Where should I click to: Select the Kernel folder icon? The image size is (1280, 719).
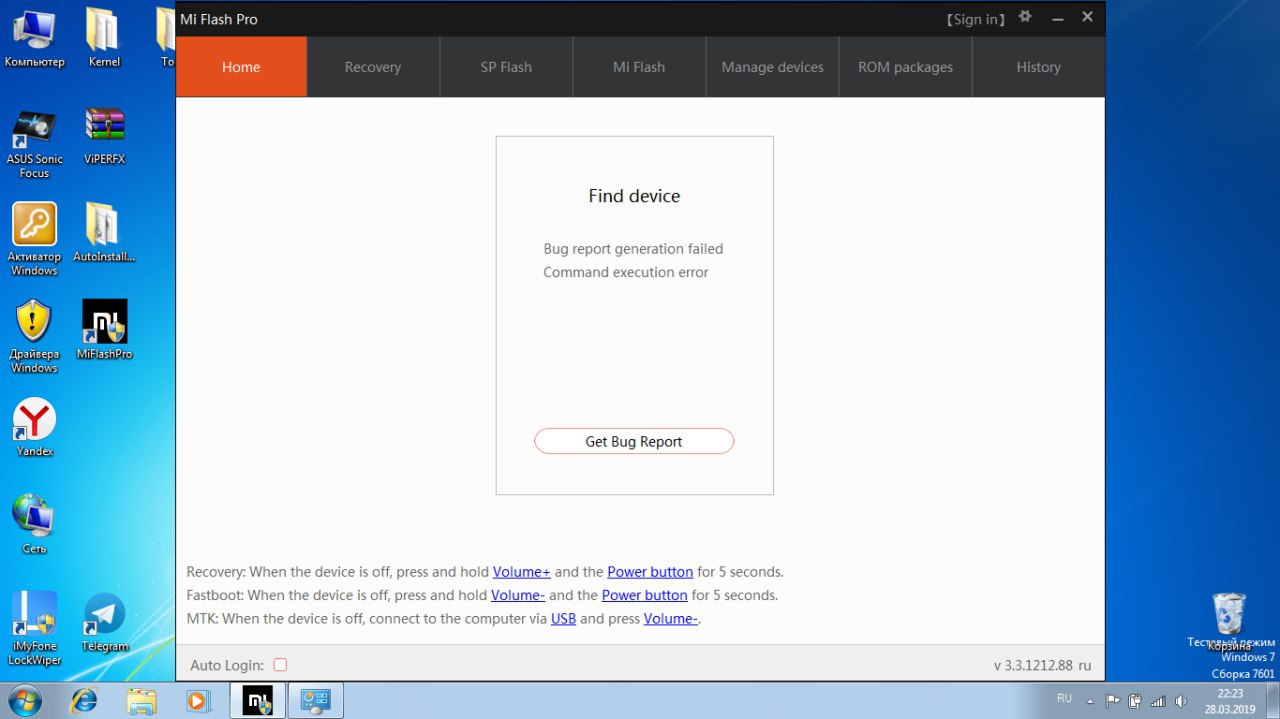click(104, 38)
